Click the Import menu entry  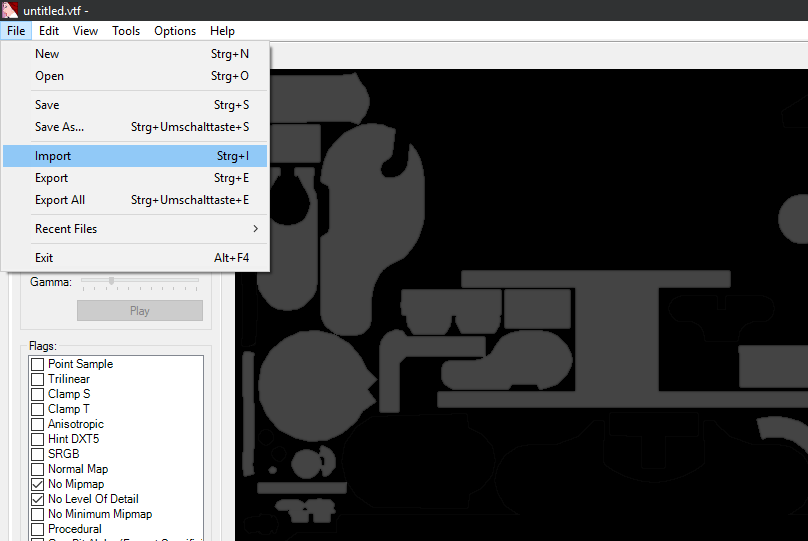(135, 156)
